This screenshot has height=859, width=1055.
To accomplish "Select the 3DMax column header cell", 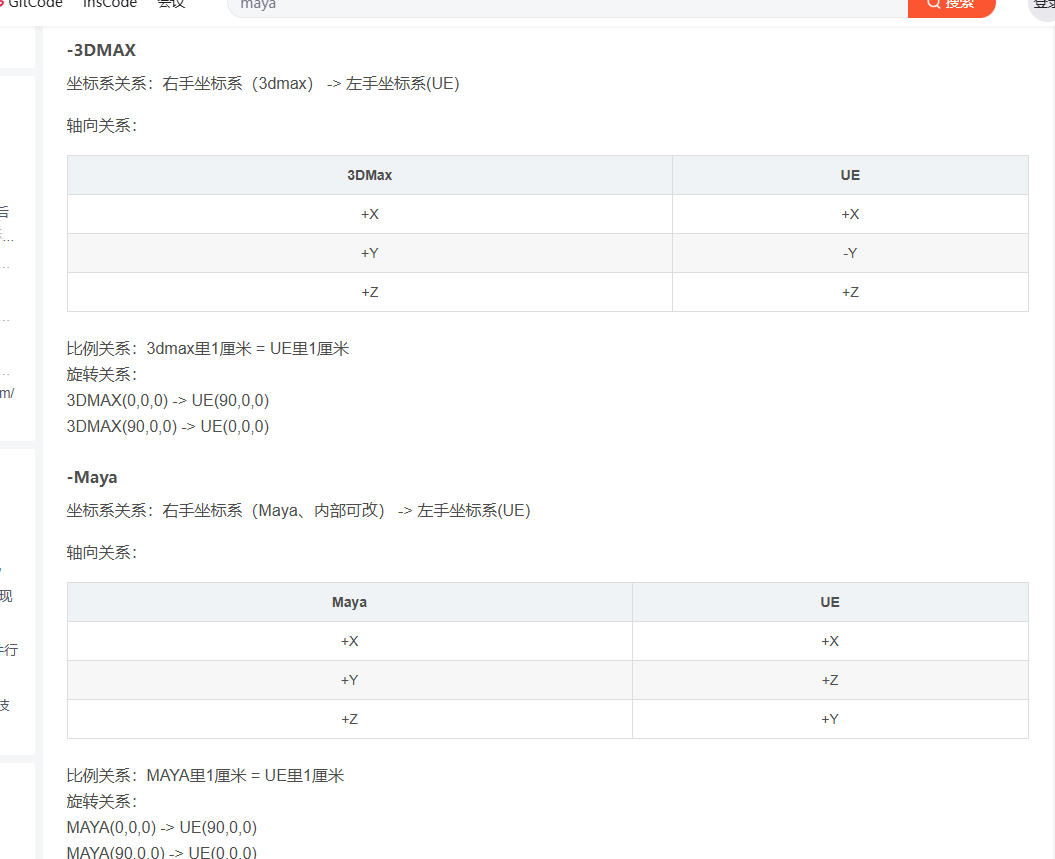I will click(369, 175).
